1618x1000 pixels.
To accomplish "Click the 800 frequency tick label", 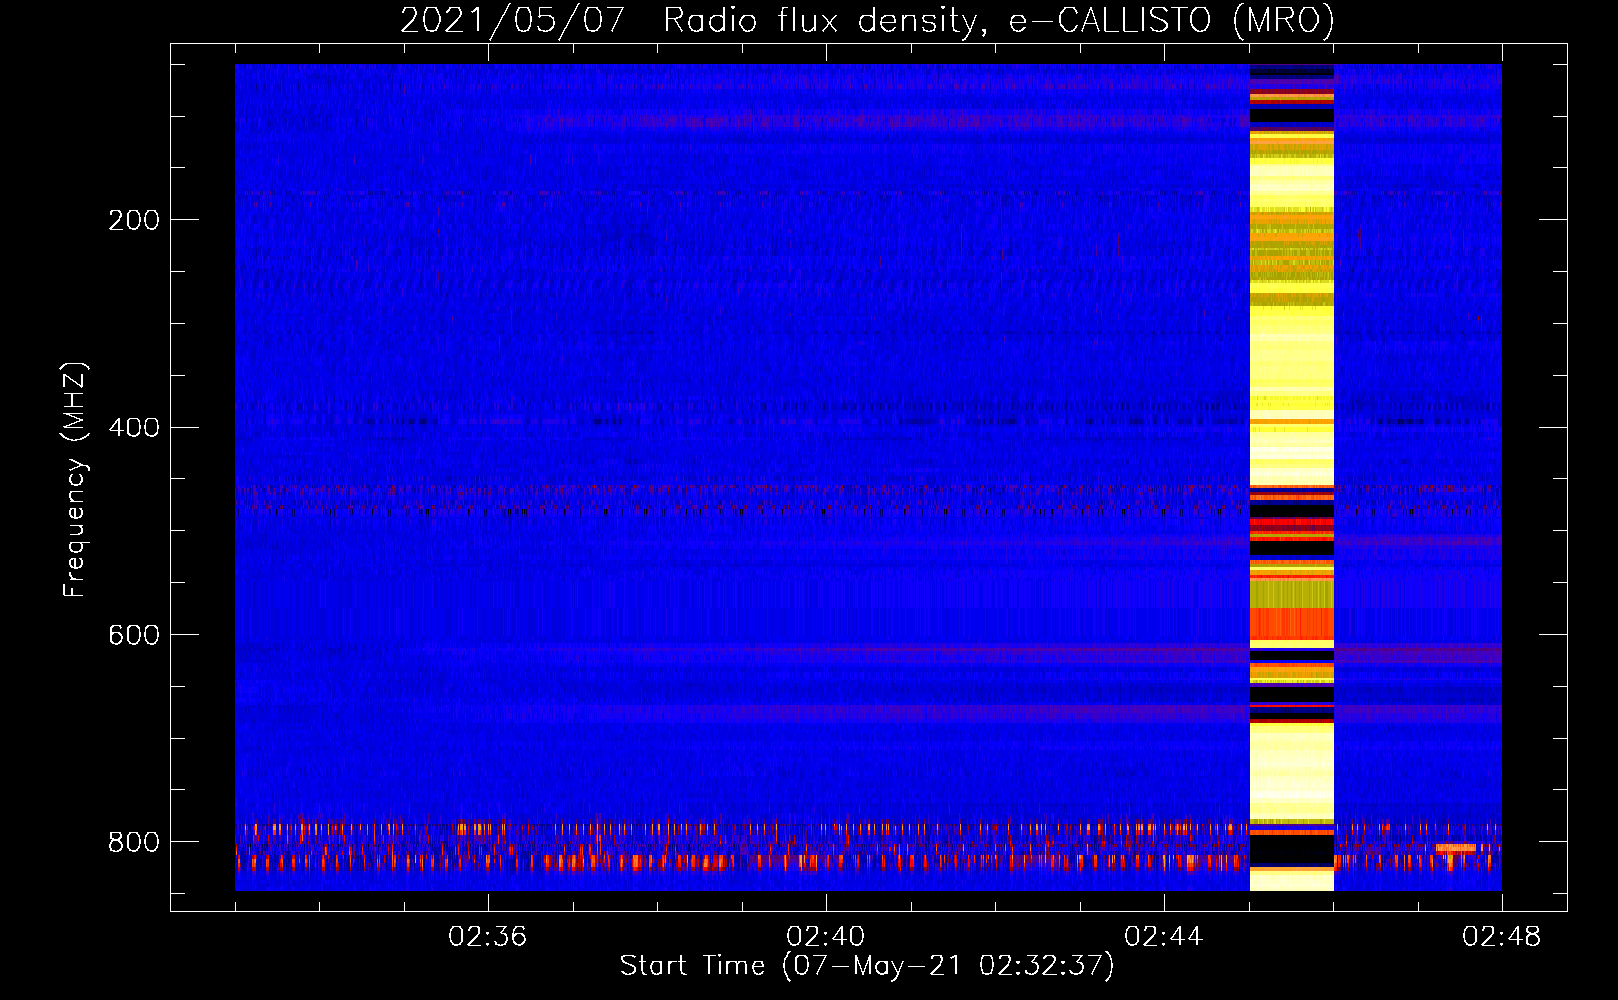I will 133,842.
